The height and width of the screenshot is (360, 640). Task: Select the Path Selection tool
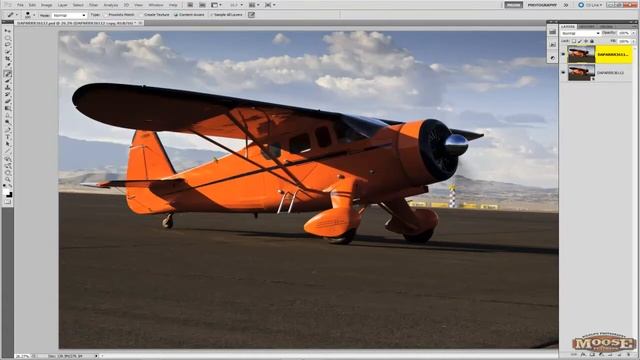[x=8, y=144]
